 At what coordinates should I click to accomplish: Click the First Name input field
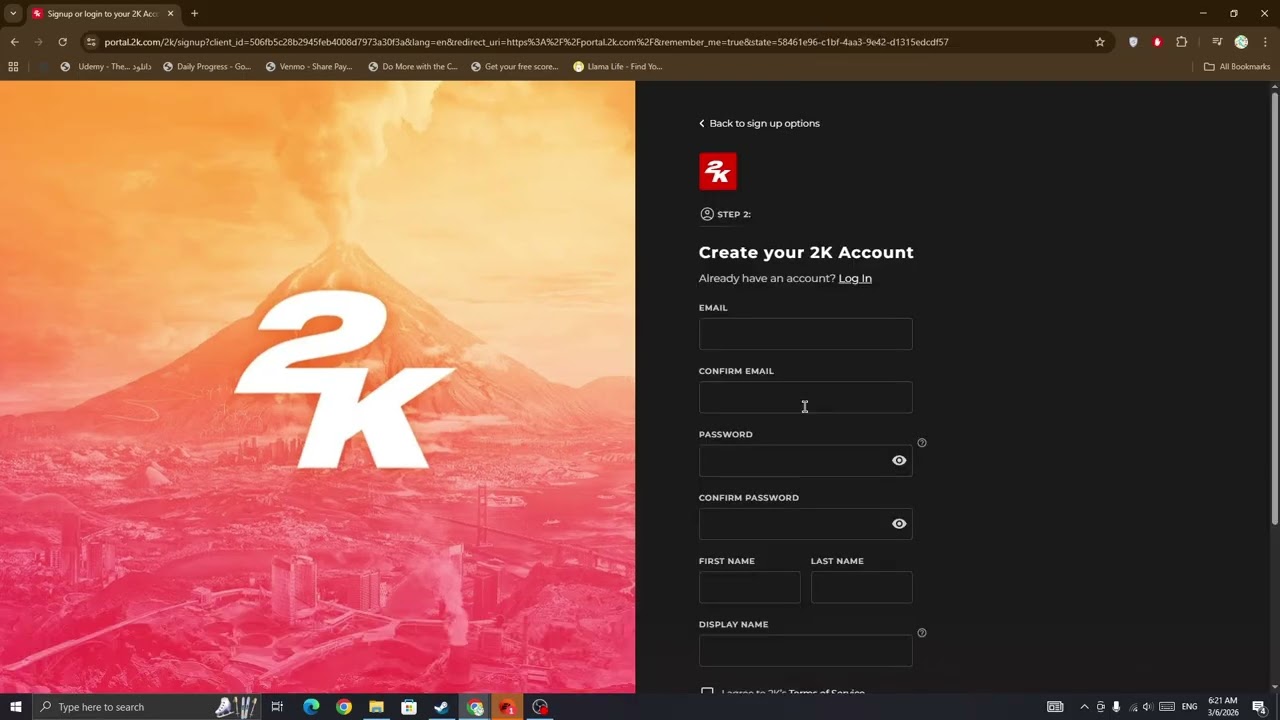(749, 587)
